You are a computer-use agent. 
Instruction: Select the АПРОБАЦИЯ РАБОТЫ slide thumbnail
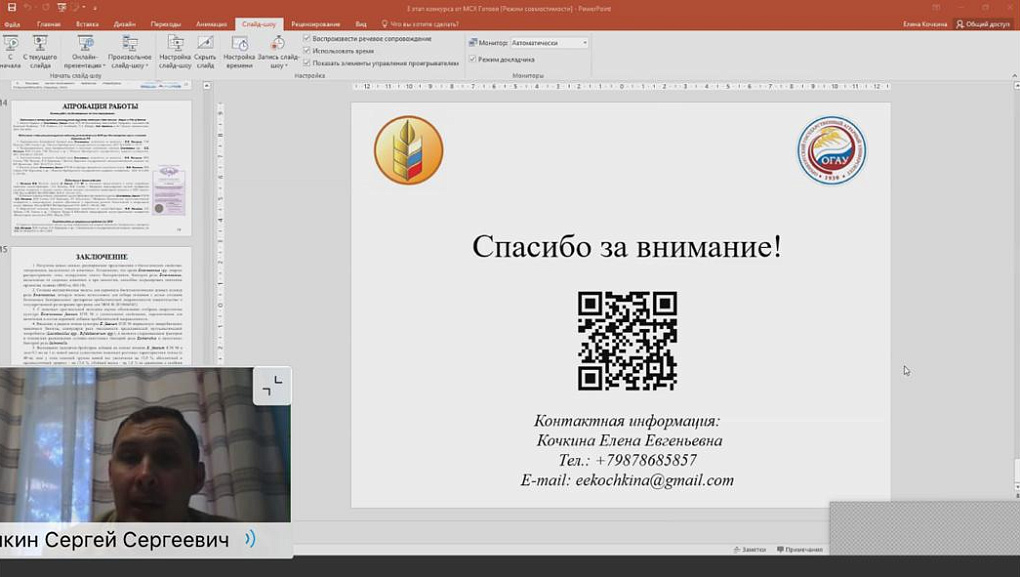pos(101,168)
